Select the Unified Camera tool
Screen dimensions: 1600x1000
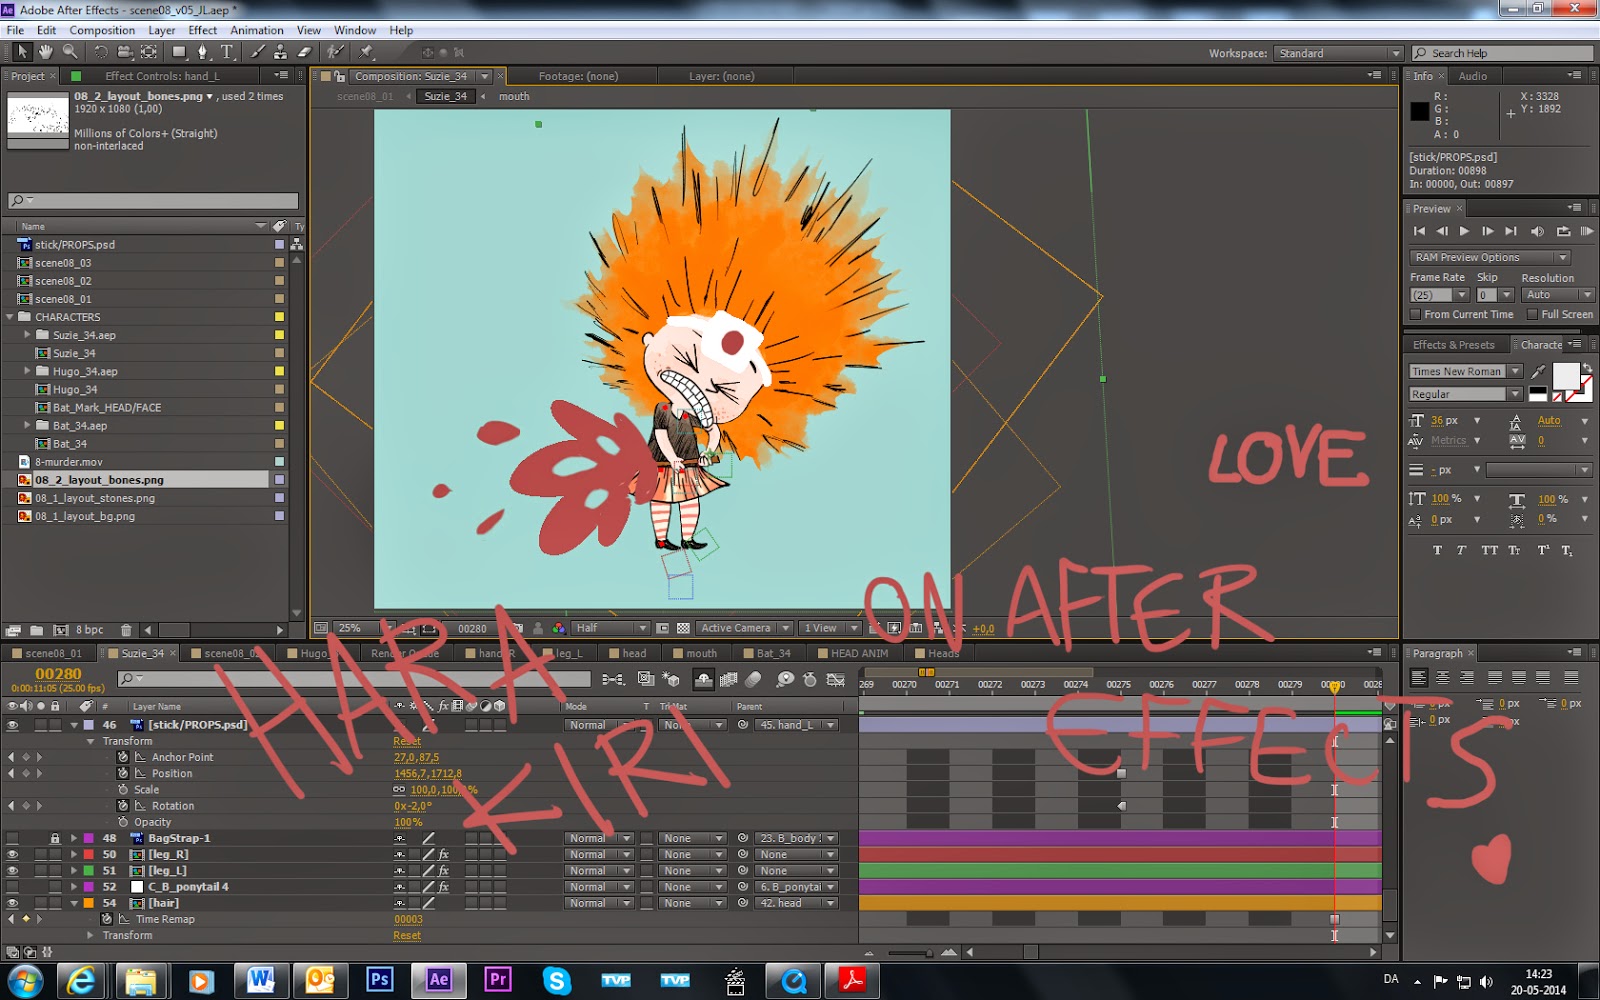(125, 52)
